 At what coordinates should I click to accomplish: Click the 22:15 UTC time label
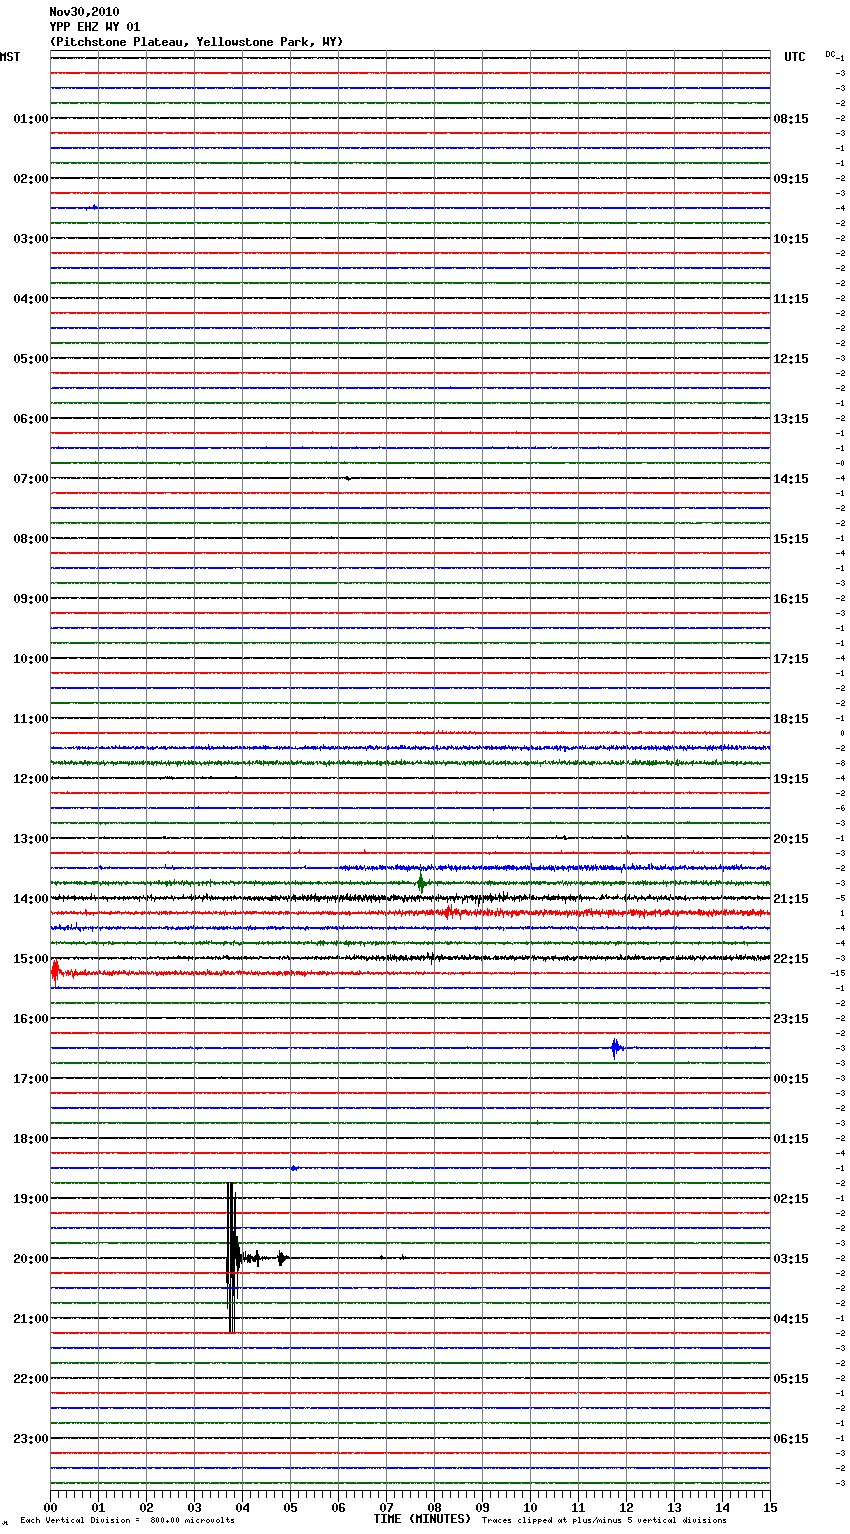pyautogui.click(x=791, y=959)
